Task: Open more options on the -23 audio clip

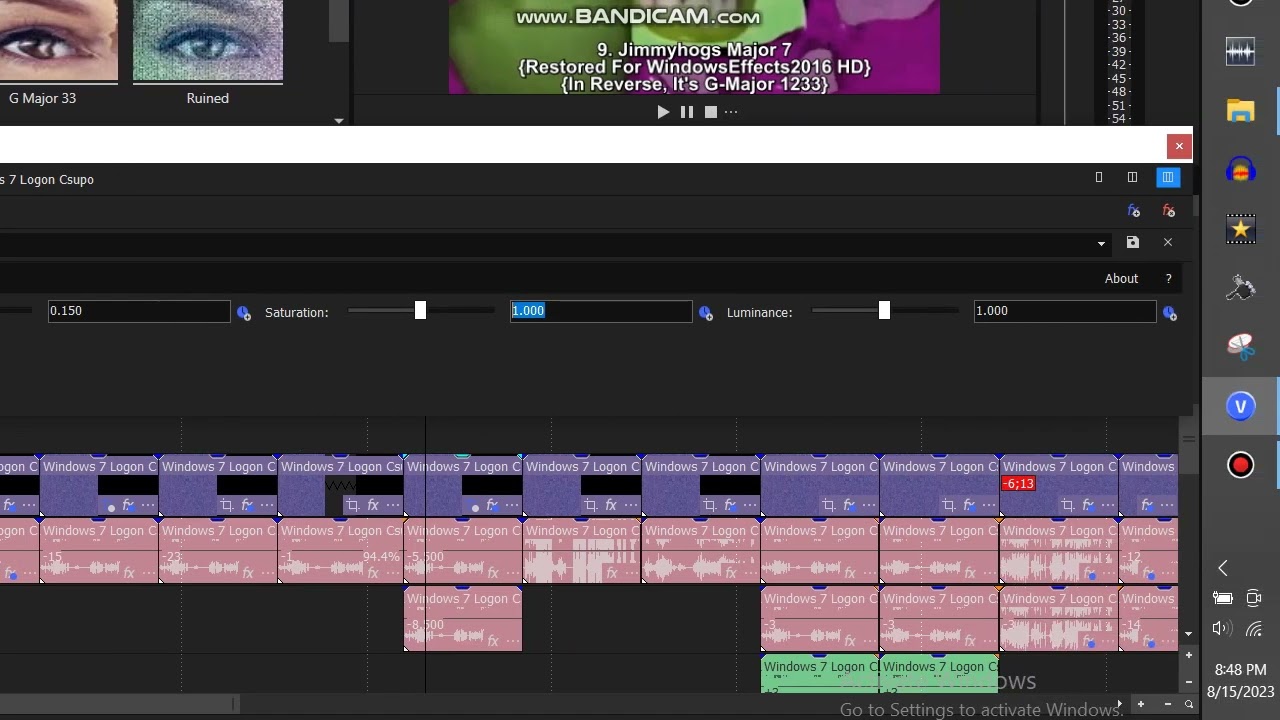Action: click(x=267, y=573)
